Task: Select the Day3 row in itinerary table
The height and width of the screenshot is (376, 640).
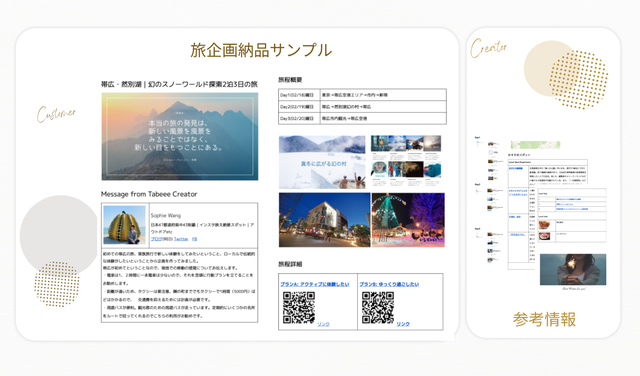Action: 362,118
